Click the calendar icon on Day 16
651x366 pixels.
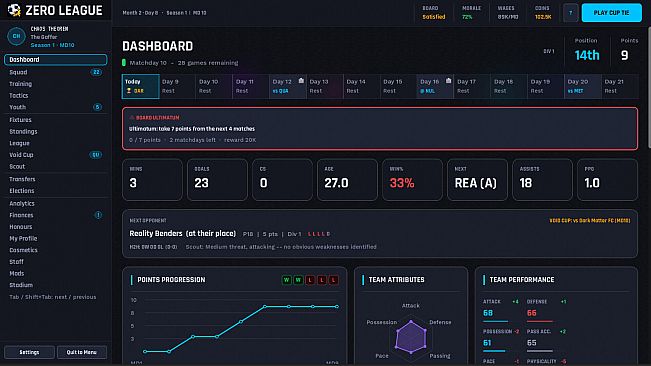(x=448, y=81)
